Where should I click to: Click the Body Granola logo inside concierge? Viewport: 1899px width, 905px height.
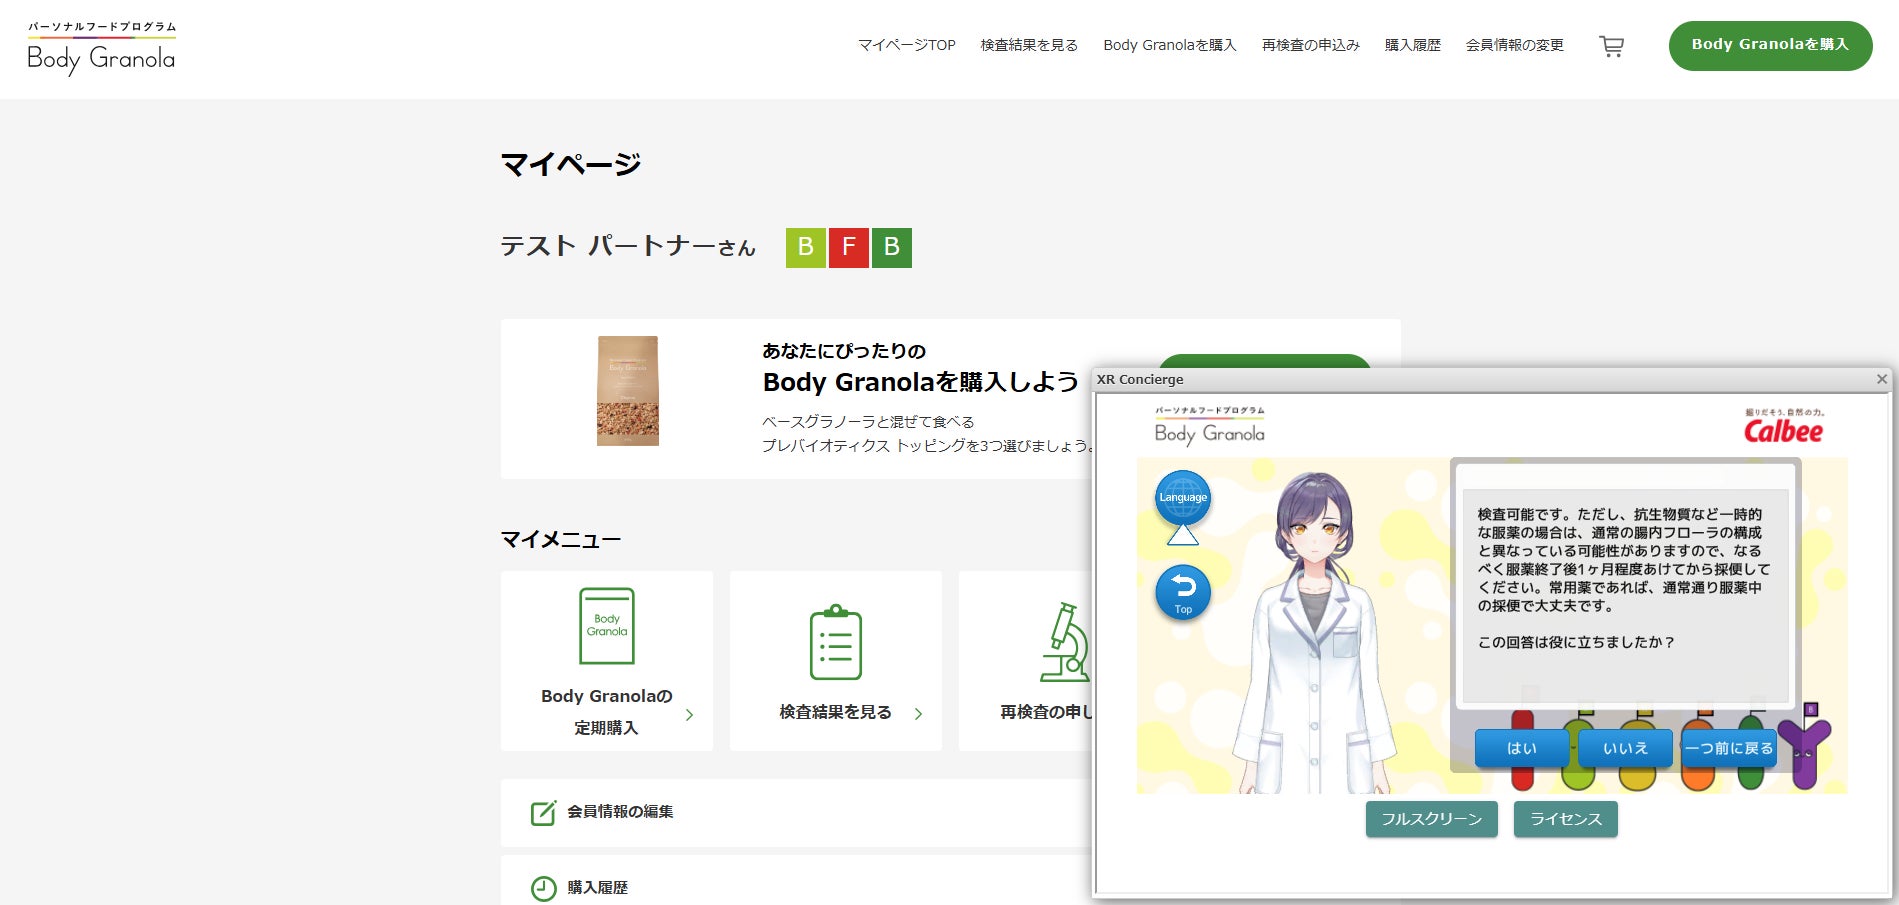[1210, 426]
